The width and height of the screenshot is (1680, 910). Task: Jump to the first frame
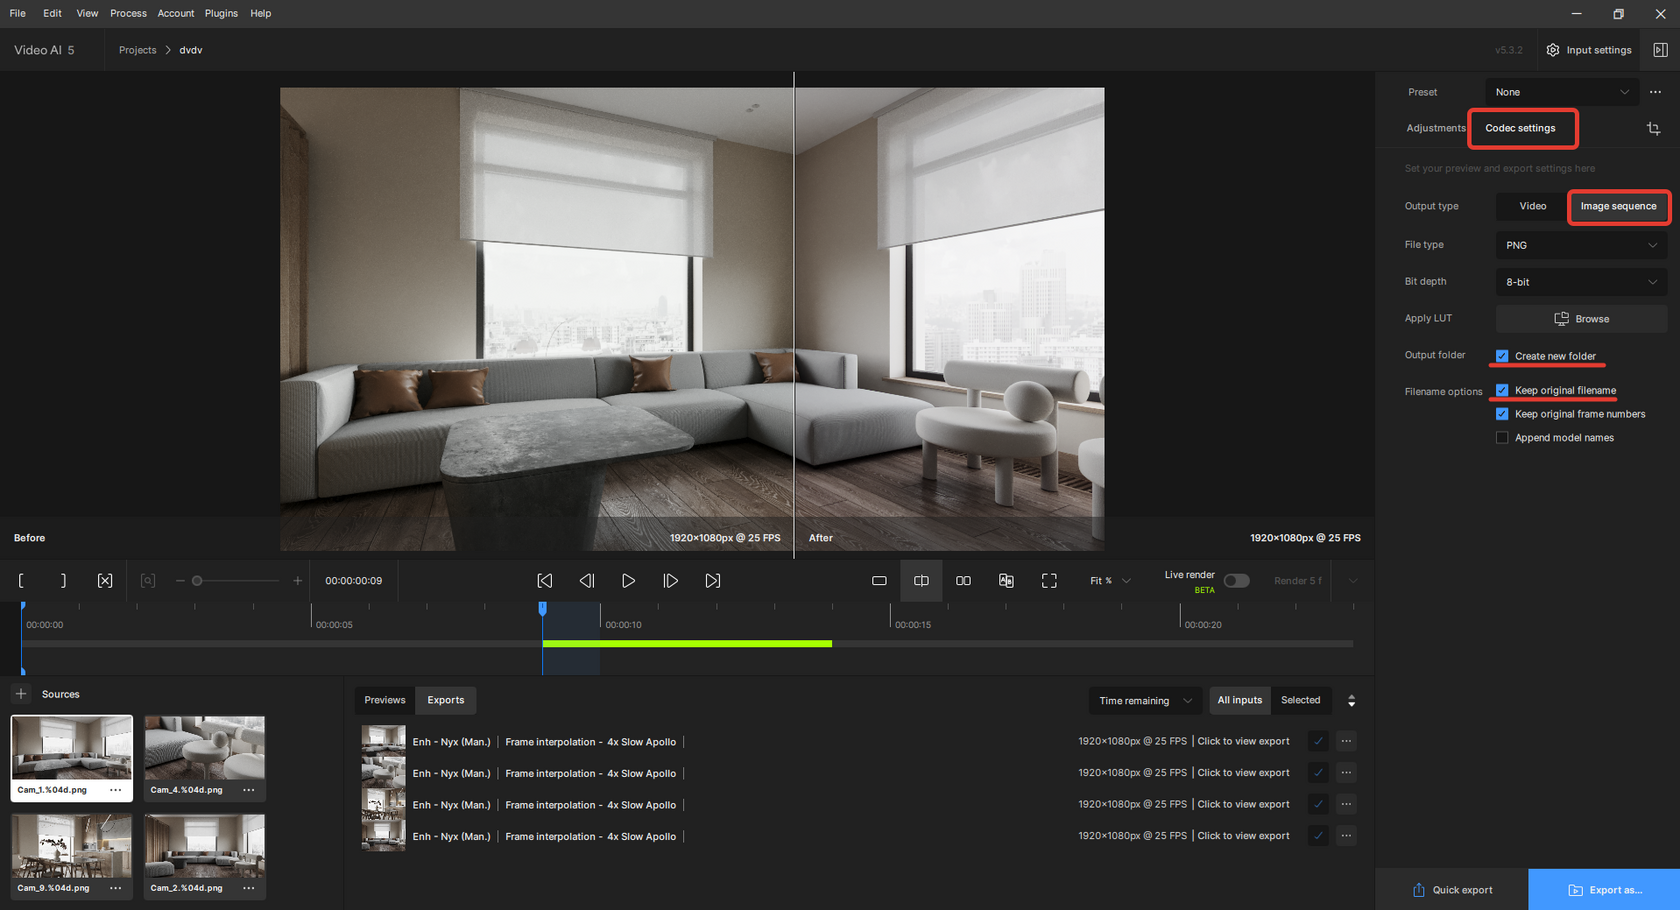click(544, 581)
